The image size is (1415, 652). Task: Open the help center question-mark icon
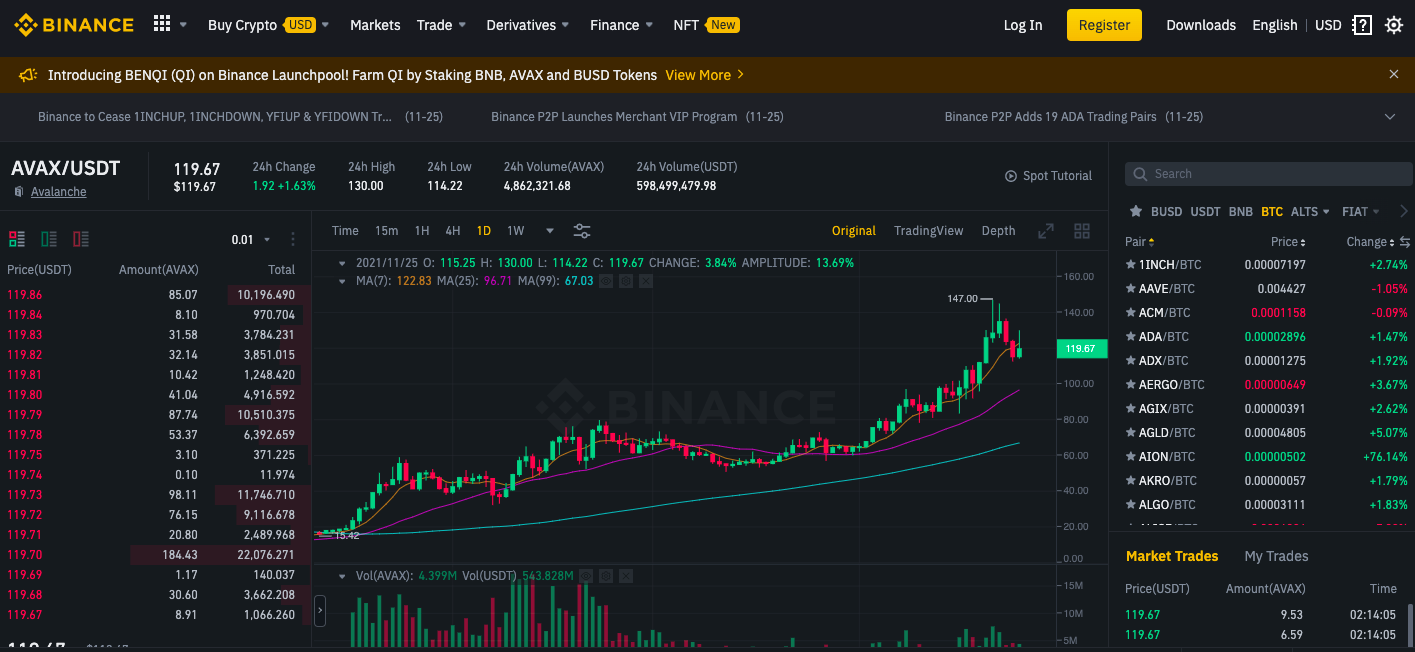pyautogui.click(x=1362, y=25)
